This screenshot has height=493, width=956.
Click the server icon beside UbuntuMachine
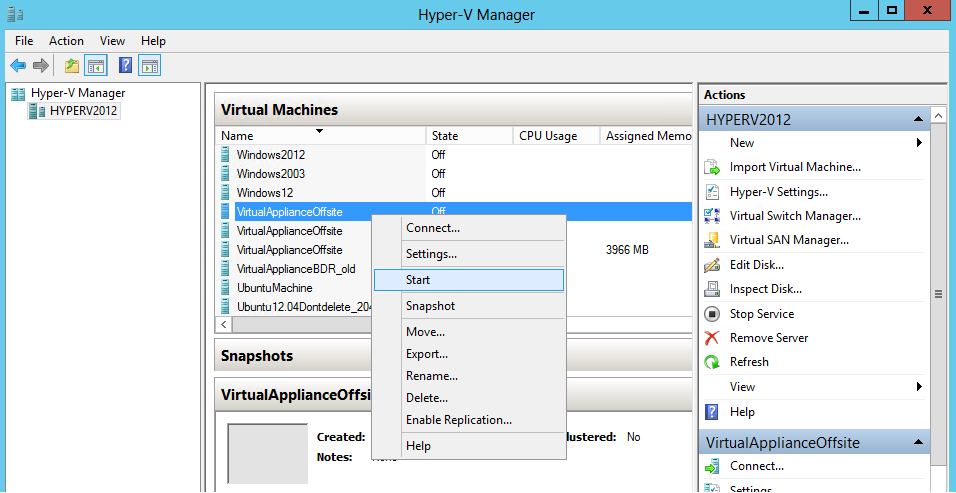pyautogui.click(x=226, y=288)
